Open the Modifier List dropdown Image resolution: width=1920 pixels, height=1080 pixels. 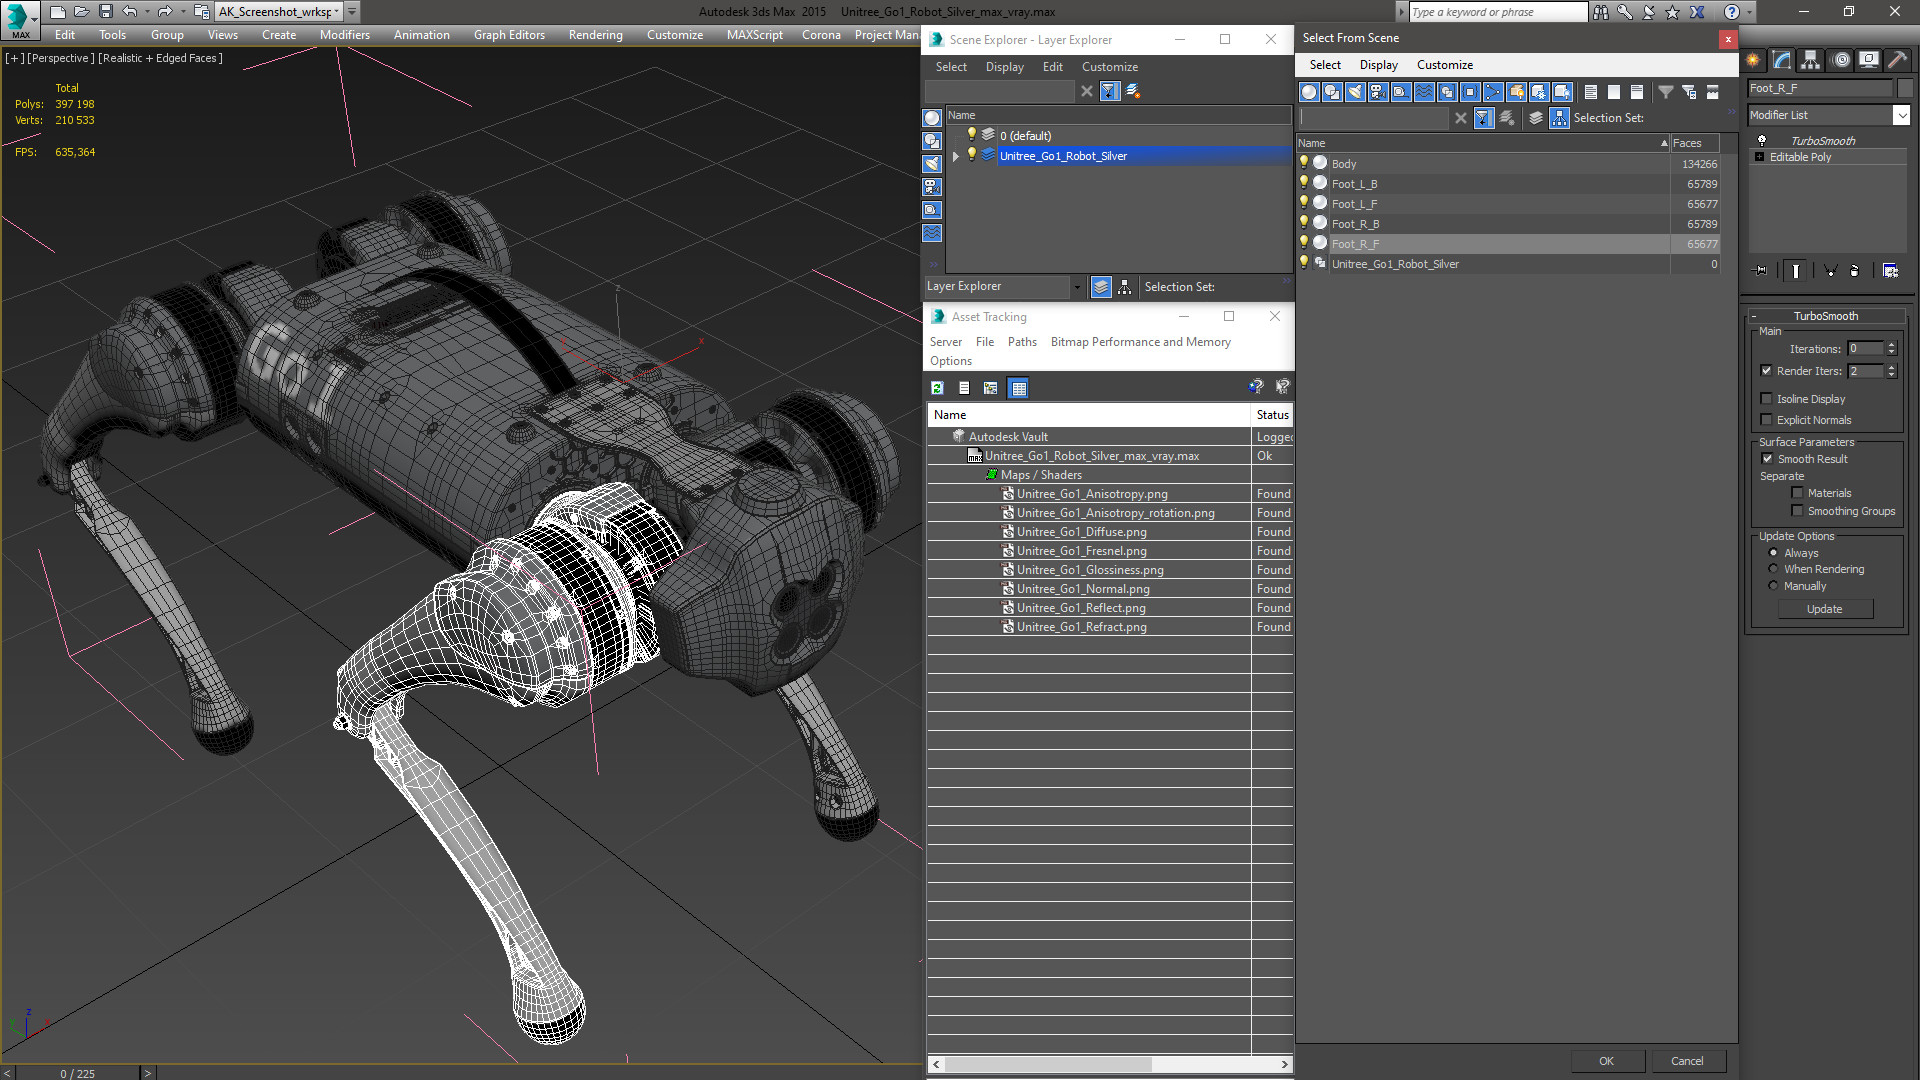pyautogui.click(x=1901, y=116)
